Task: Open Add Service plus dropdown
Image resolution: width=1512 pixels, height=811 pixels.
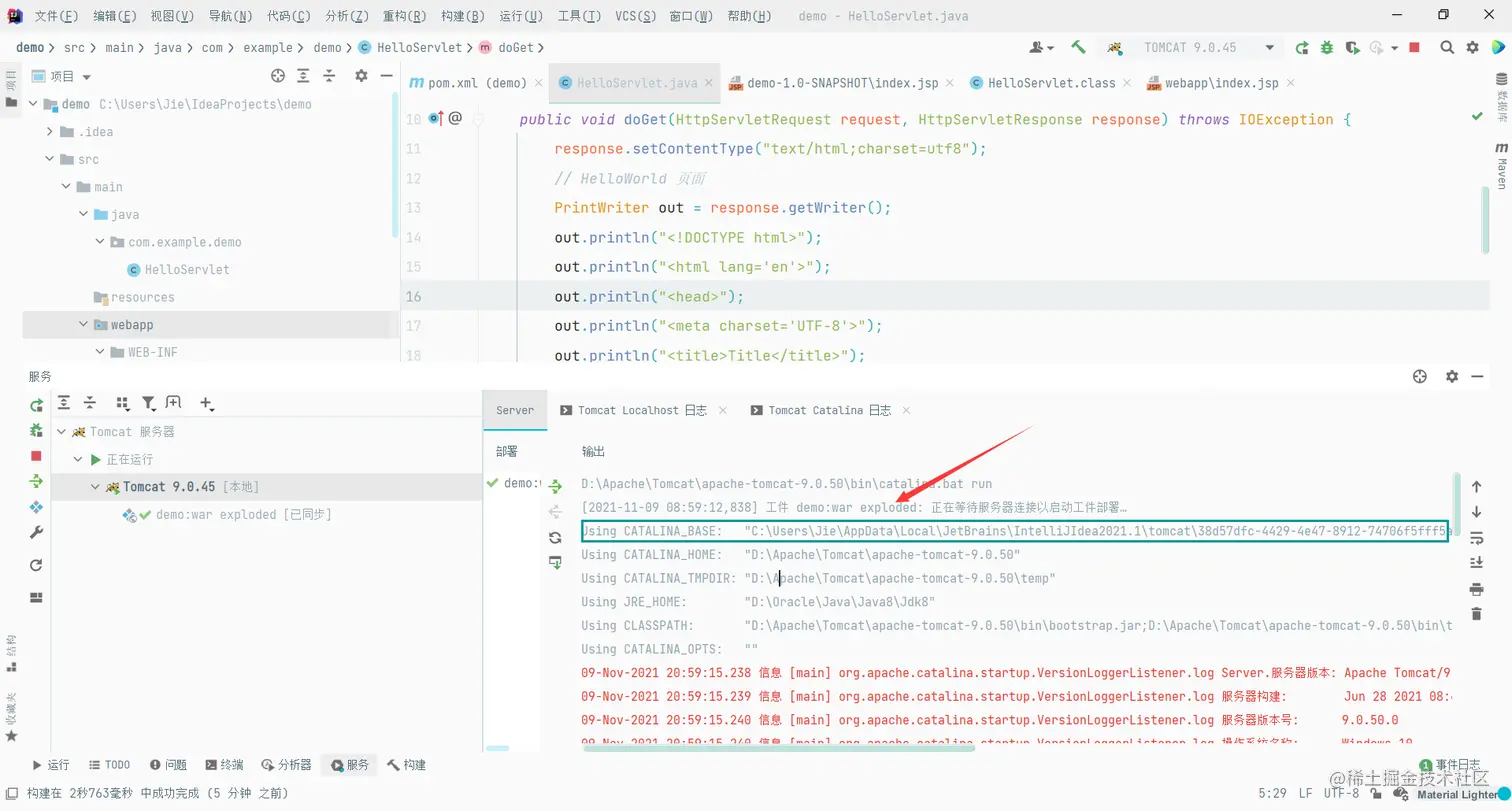Action: coord(207,403)
